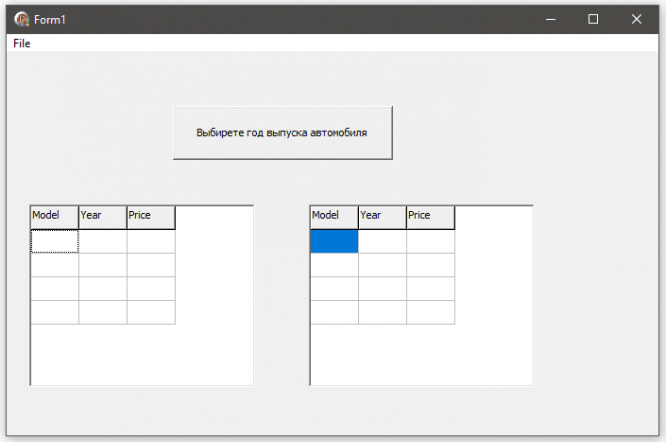The image size is (666, 442).
Task: Select the Year header in the left grid
Action: click(x=103, y=217)
